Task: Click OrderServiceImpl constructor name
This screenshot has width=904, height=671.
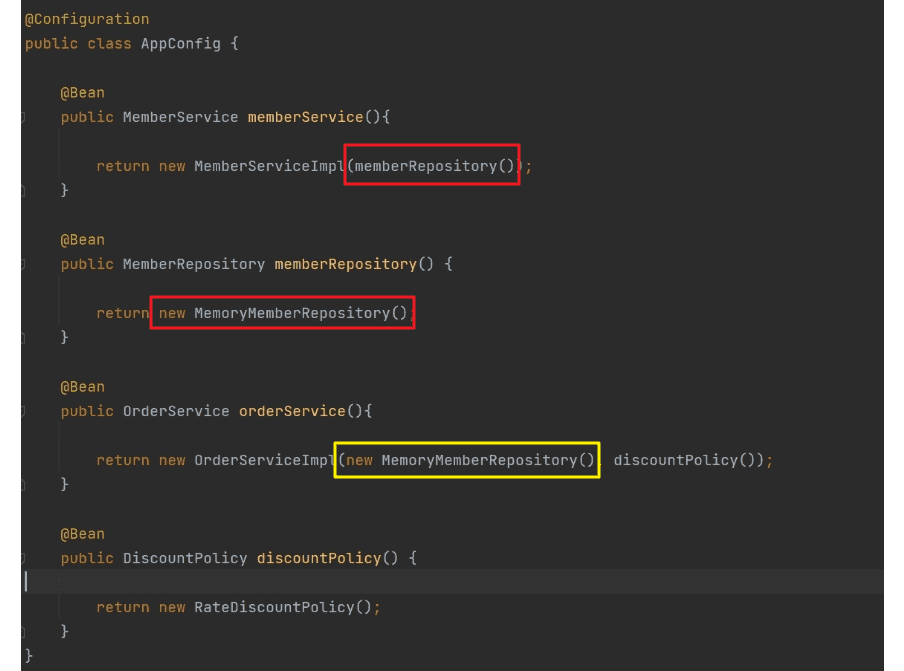Action: coord(265,460)
